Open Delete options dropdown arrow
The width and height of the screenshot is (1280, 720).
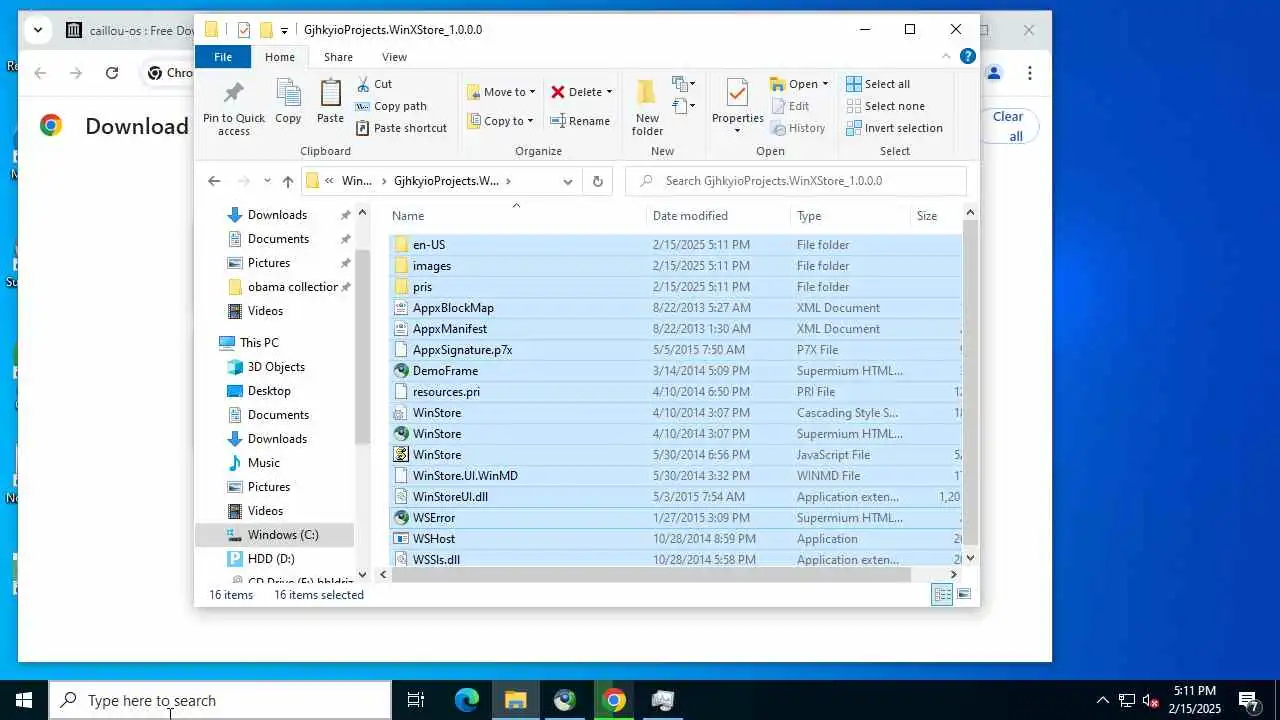[609, 92]
